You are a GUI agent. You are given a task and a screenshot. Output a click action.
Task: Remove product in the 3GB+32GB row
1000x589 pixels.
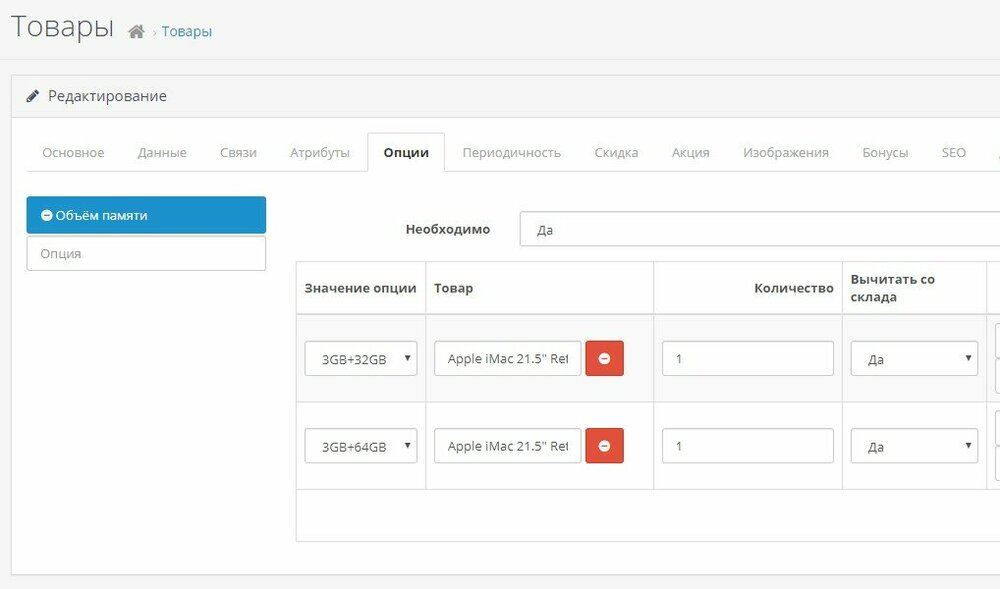coord(605,358)
